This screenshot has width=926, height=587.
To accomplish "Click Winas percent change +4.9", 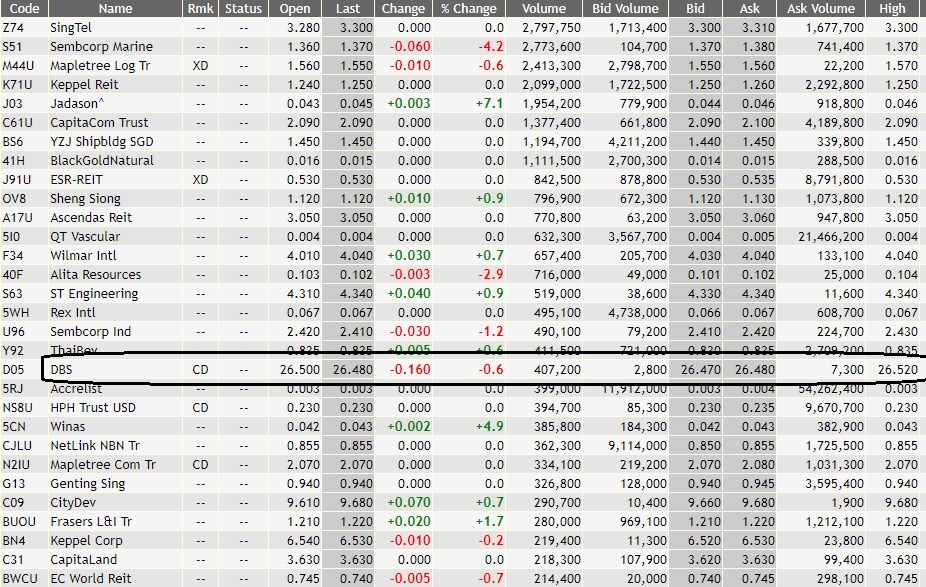I will (490, 427).
